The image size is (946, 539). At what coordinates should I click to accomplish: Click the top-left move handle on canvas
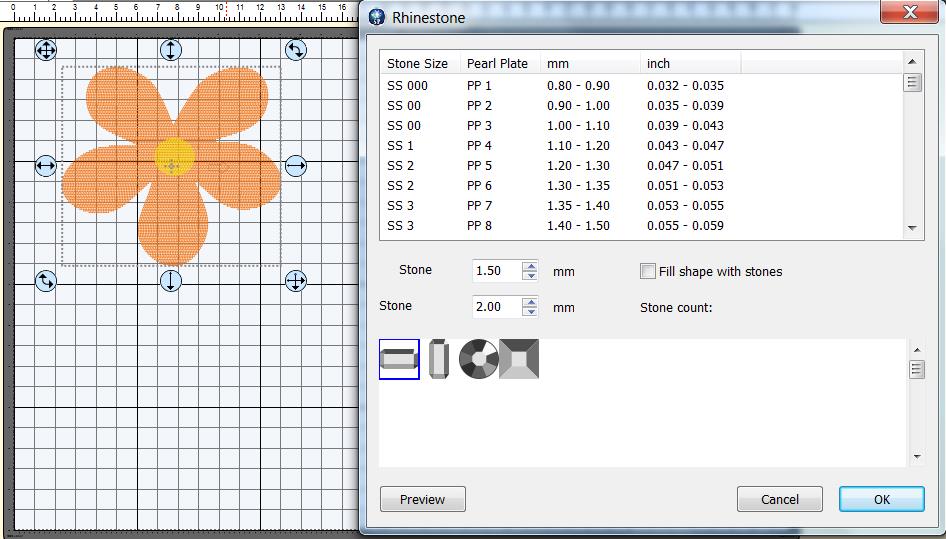[46, 50]
